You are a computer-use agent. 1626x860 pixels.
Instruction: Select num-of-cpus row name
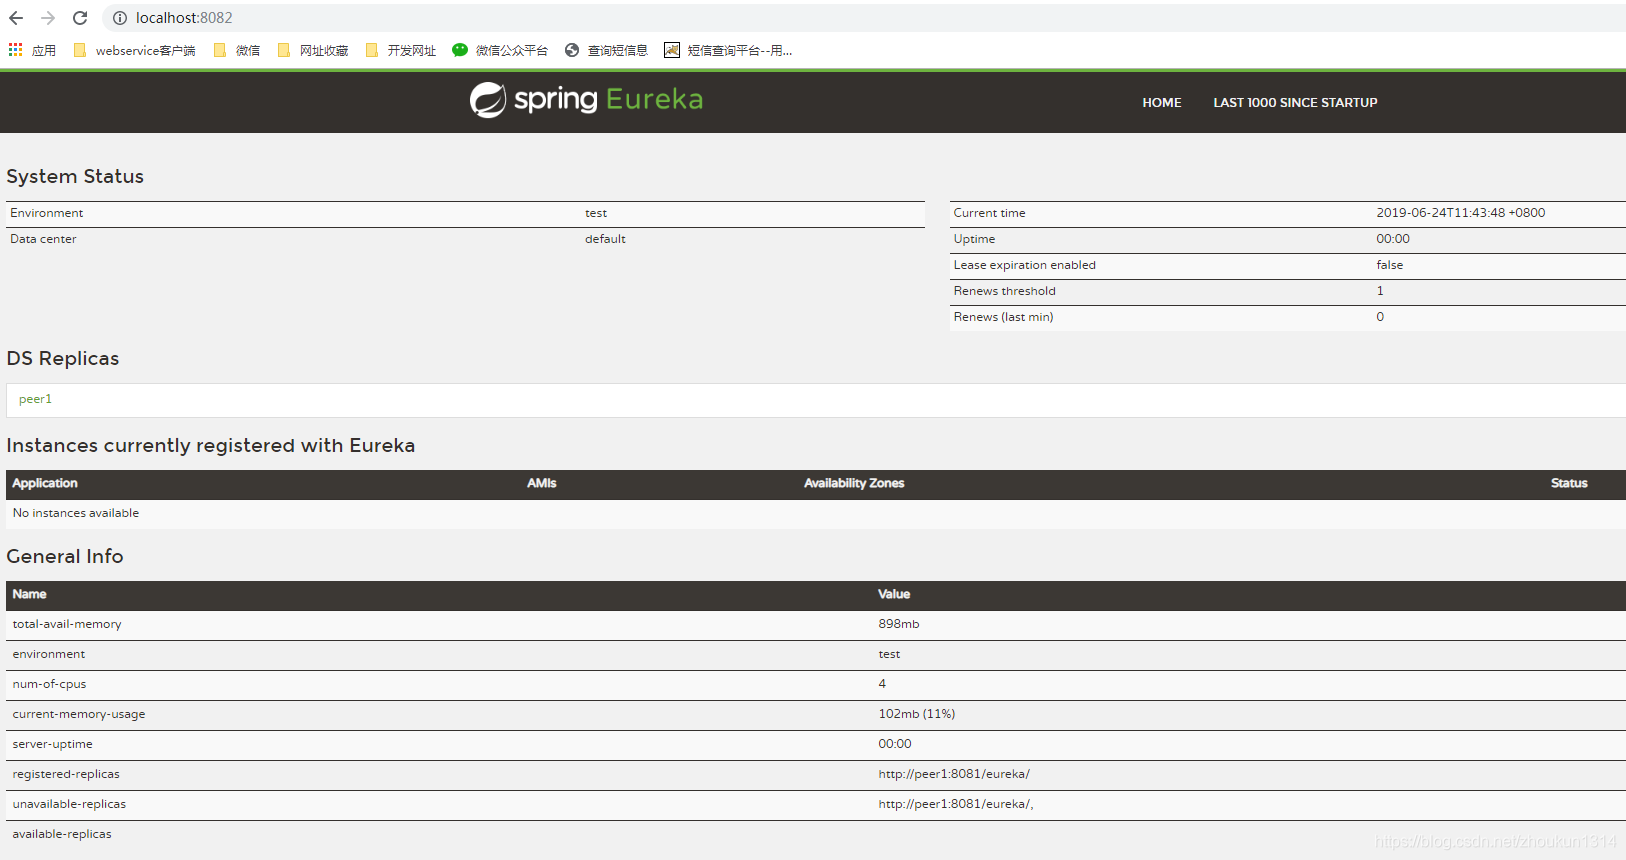[49, 684]
